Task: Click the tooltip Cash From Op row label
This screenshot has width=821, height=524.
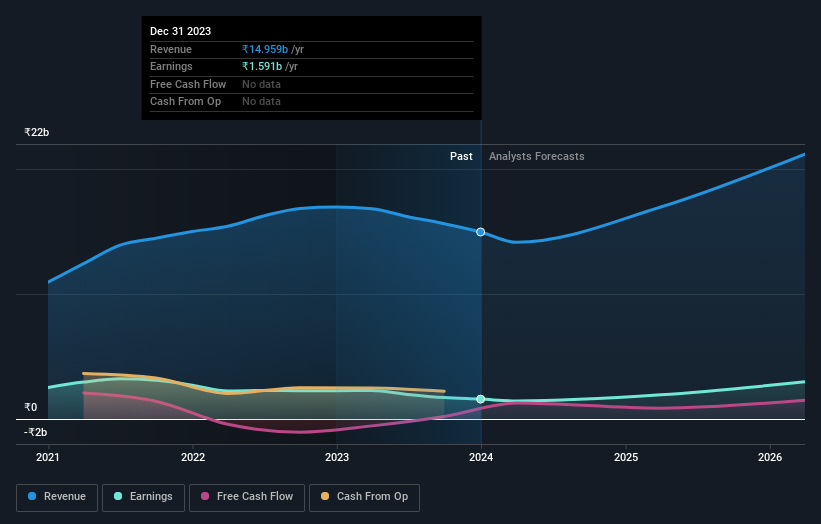Action: (x=185, y=102)
